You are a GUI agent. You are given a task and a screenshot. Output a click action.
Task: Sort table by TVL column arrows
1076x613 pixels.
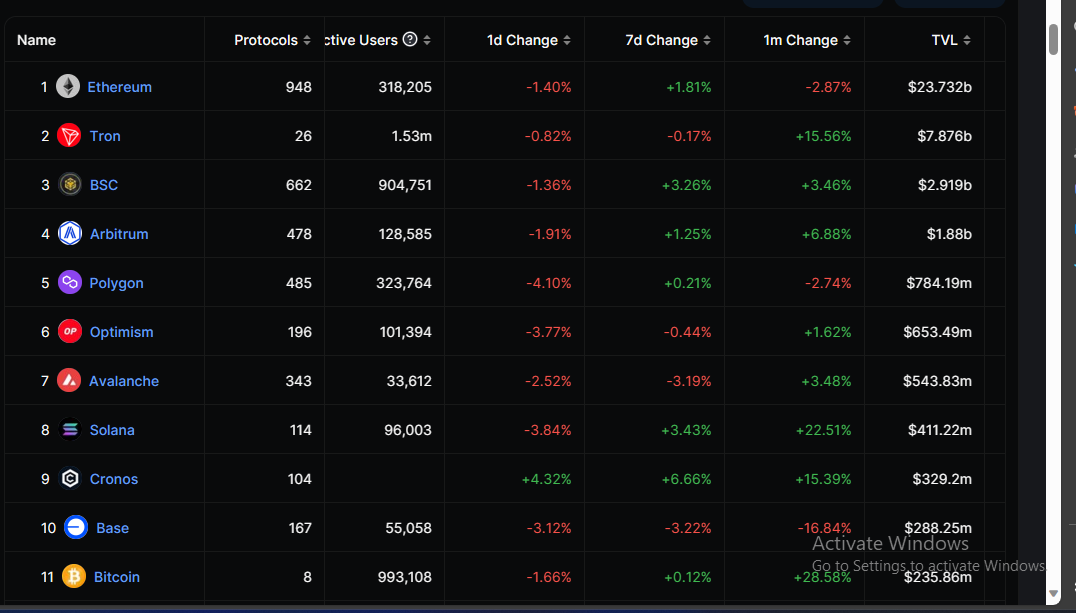[x=967, y=41]
